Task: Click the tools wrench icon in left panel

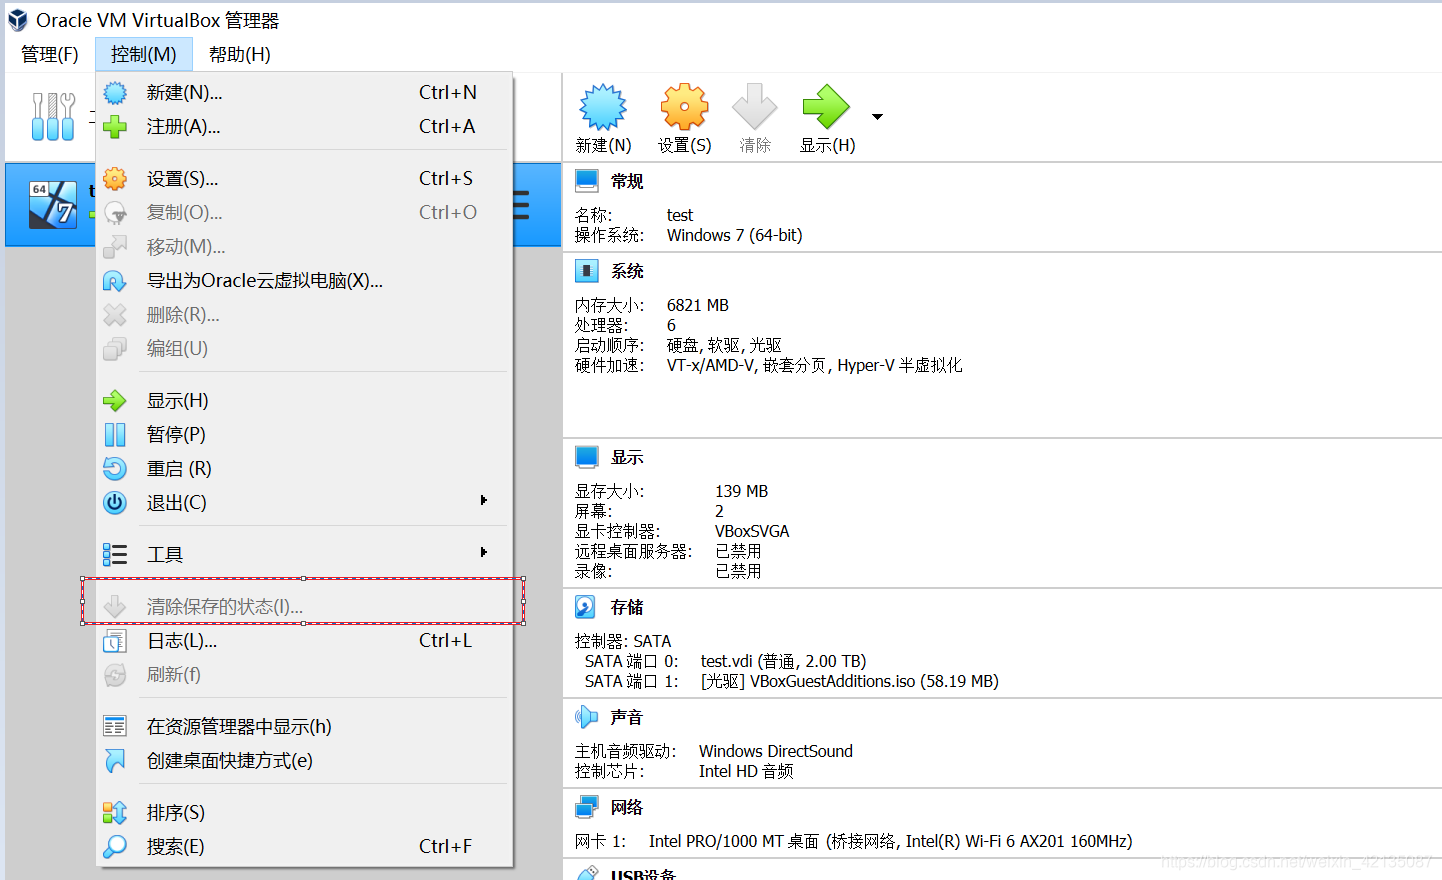Action: (53, 117)
